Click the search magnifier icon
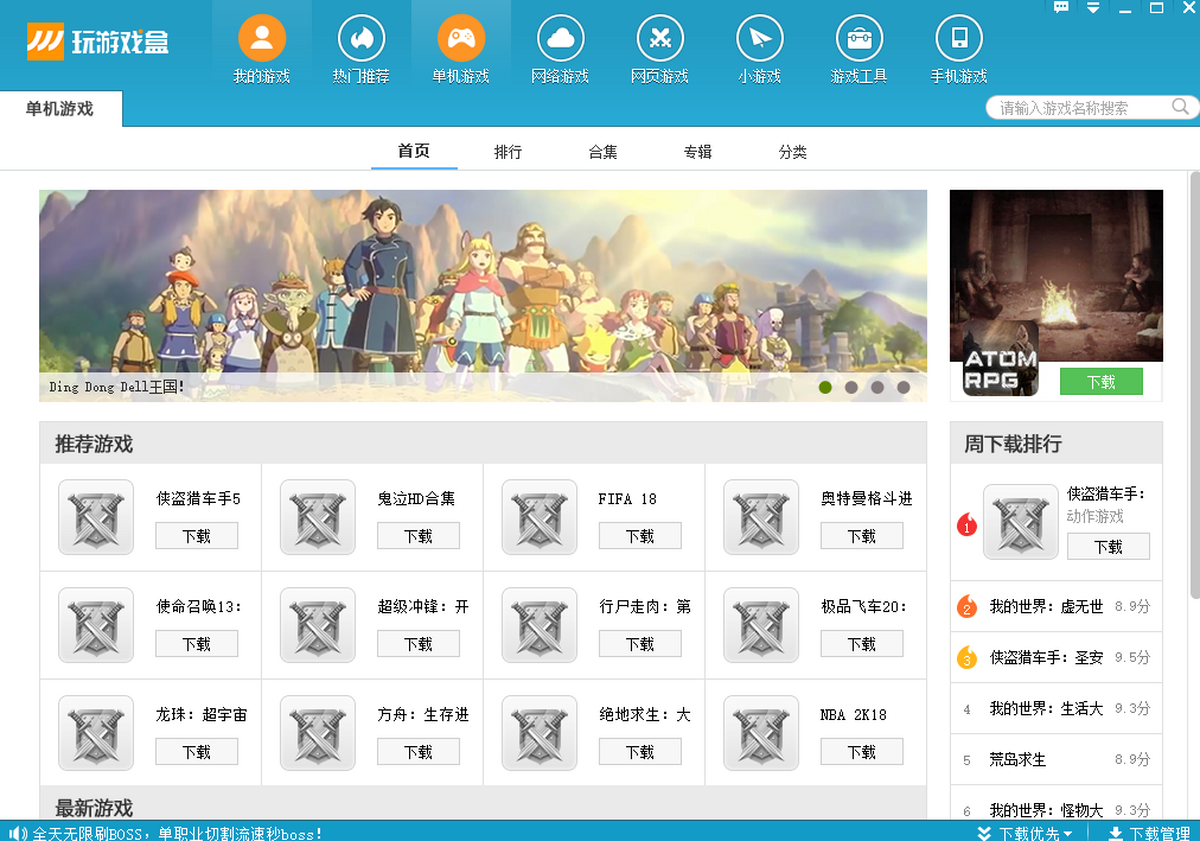The height and width of the screenshot is (841, 1200). [x=1180, y=107]
